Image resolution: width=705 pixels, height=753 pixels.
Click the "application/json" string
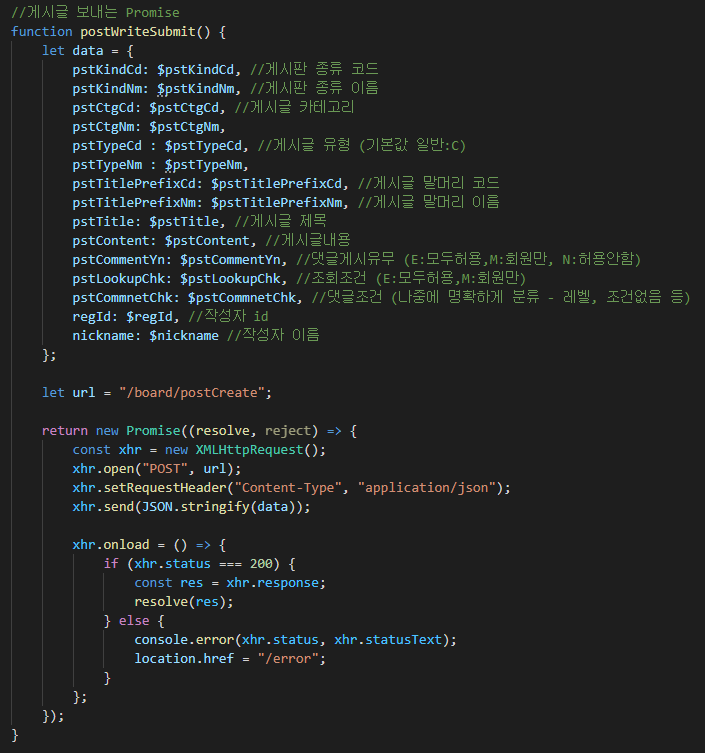click(427, 488)
